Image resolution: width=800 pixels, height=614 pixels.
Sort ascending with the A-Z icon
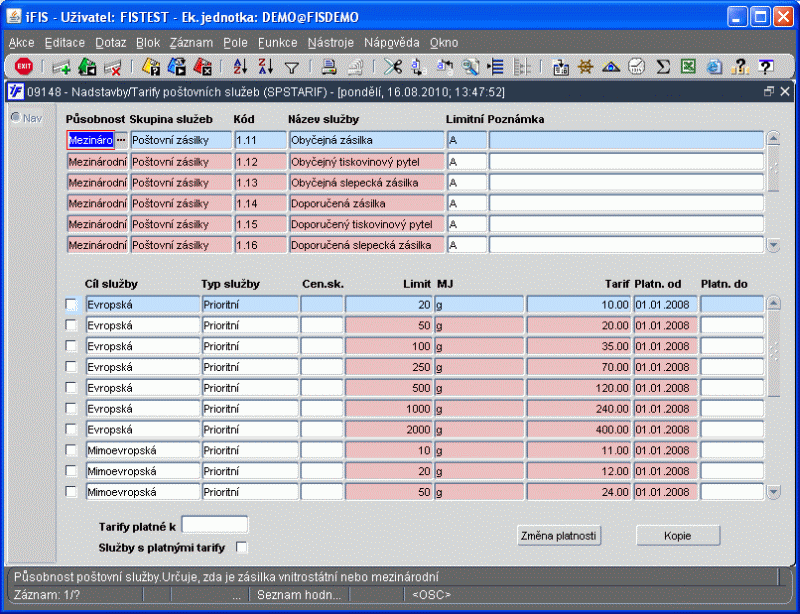(240, 67)
